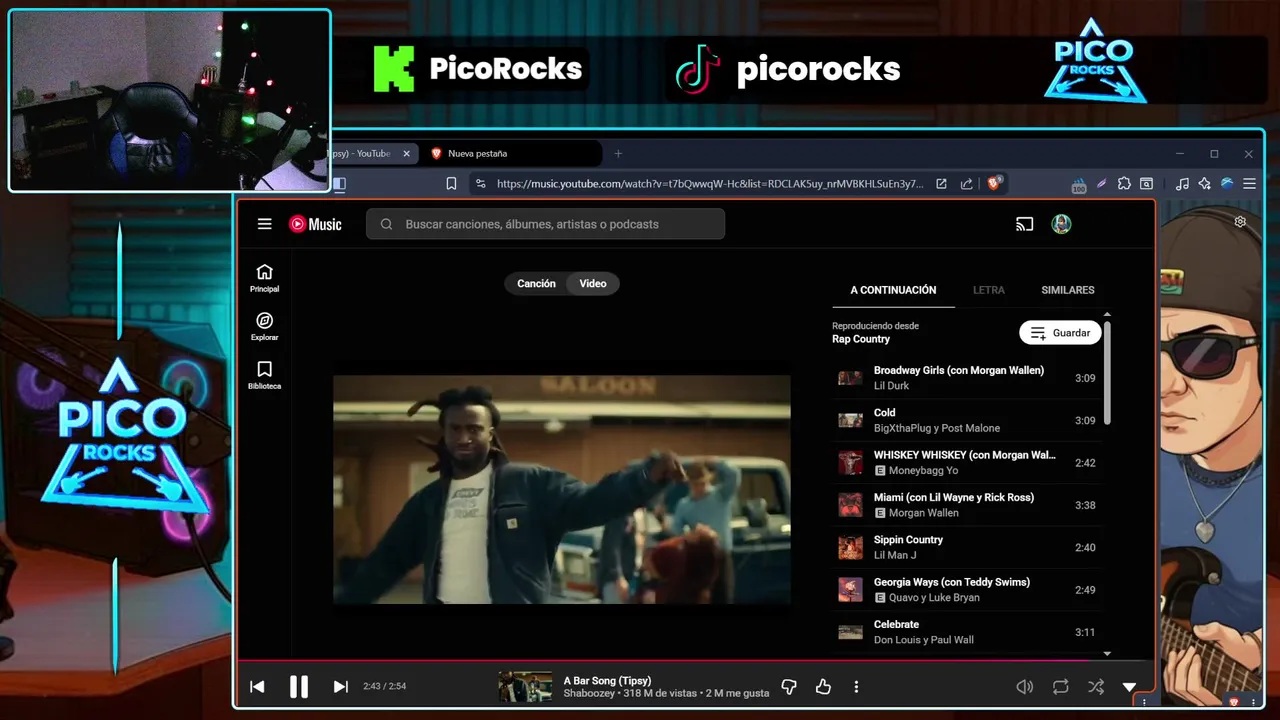Toggle the browser sidebar panel

pos(339,184)
